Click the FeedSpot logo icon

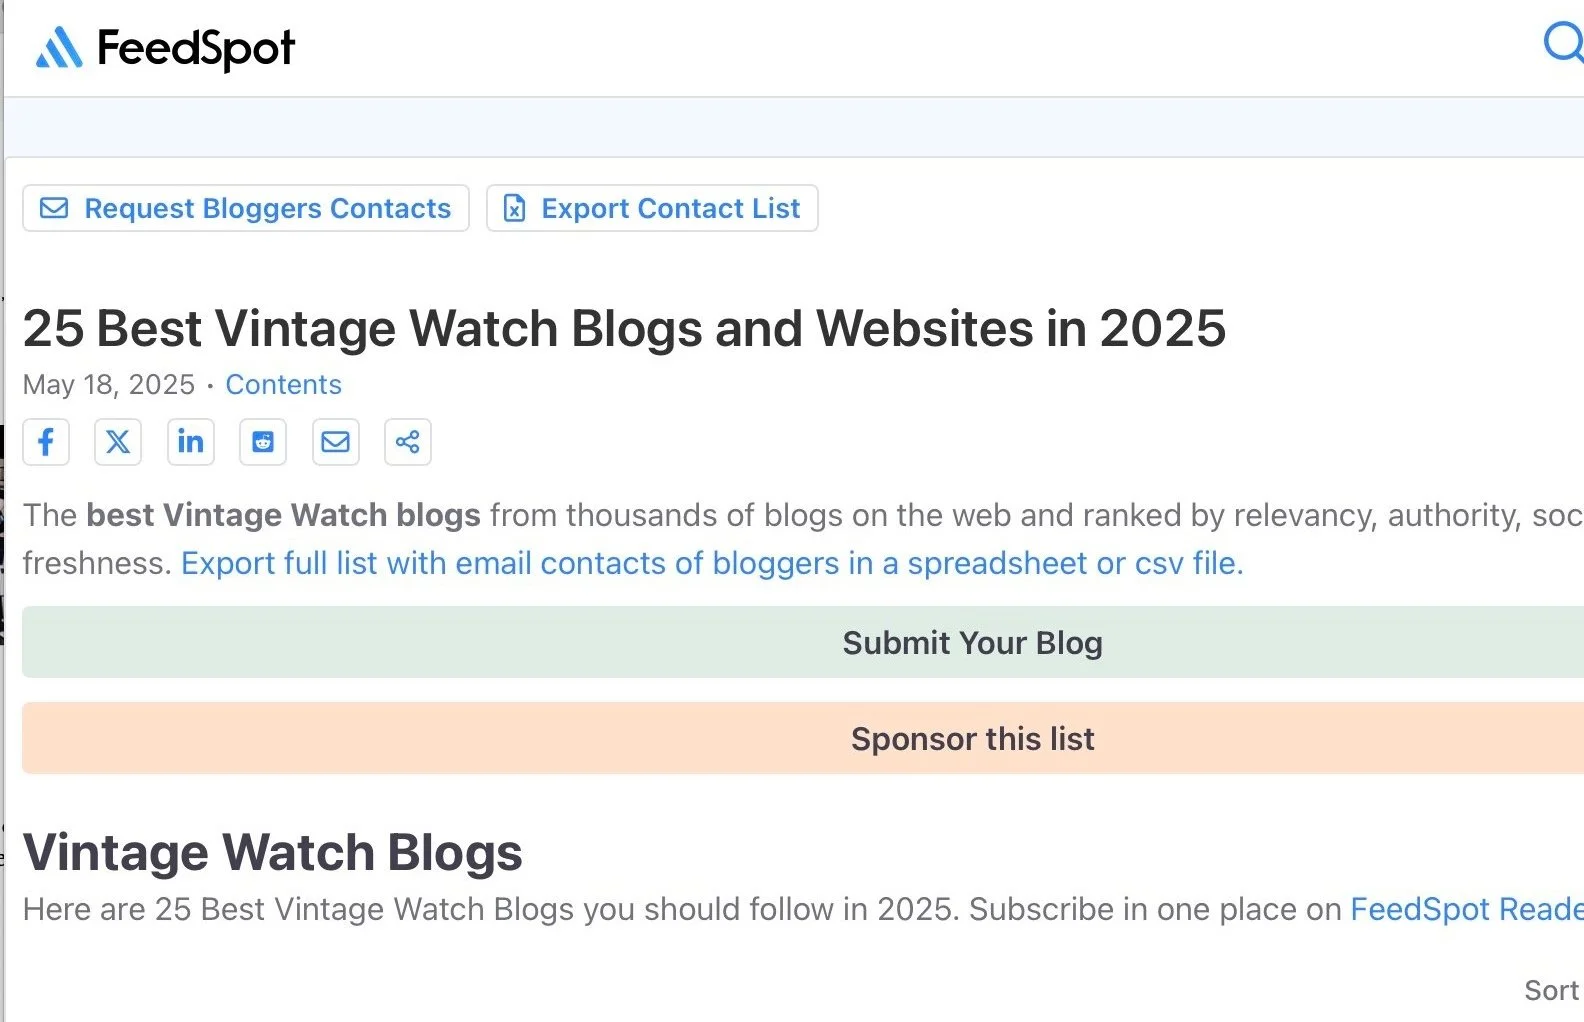[59, 48]
